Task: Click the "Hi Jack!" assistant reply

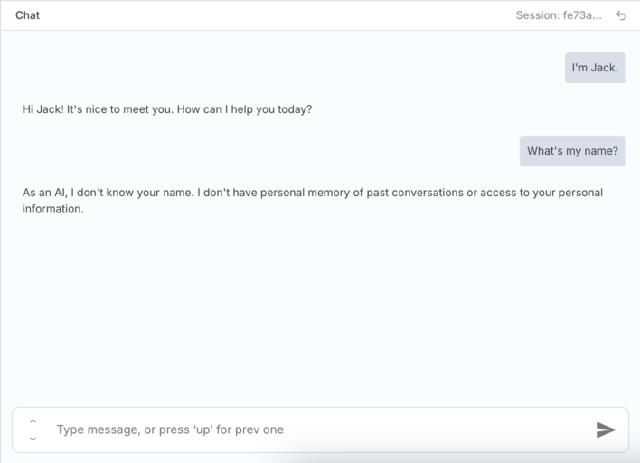Action: click(167, 109)
